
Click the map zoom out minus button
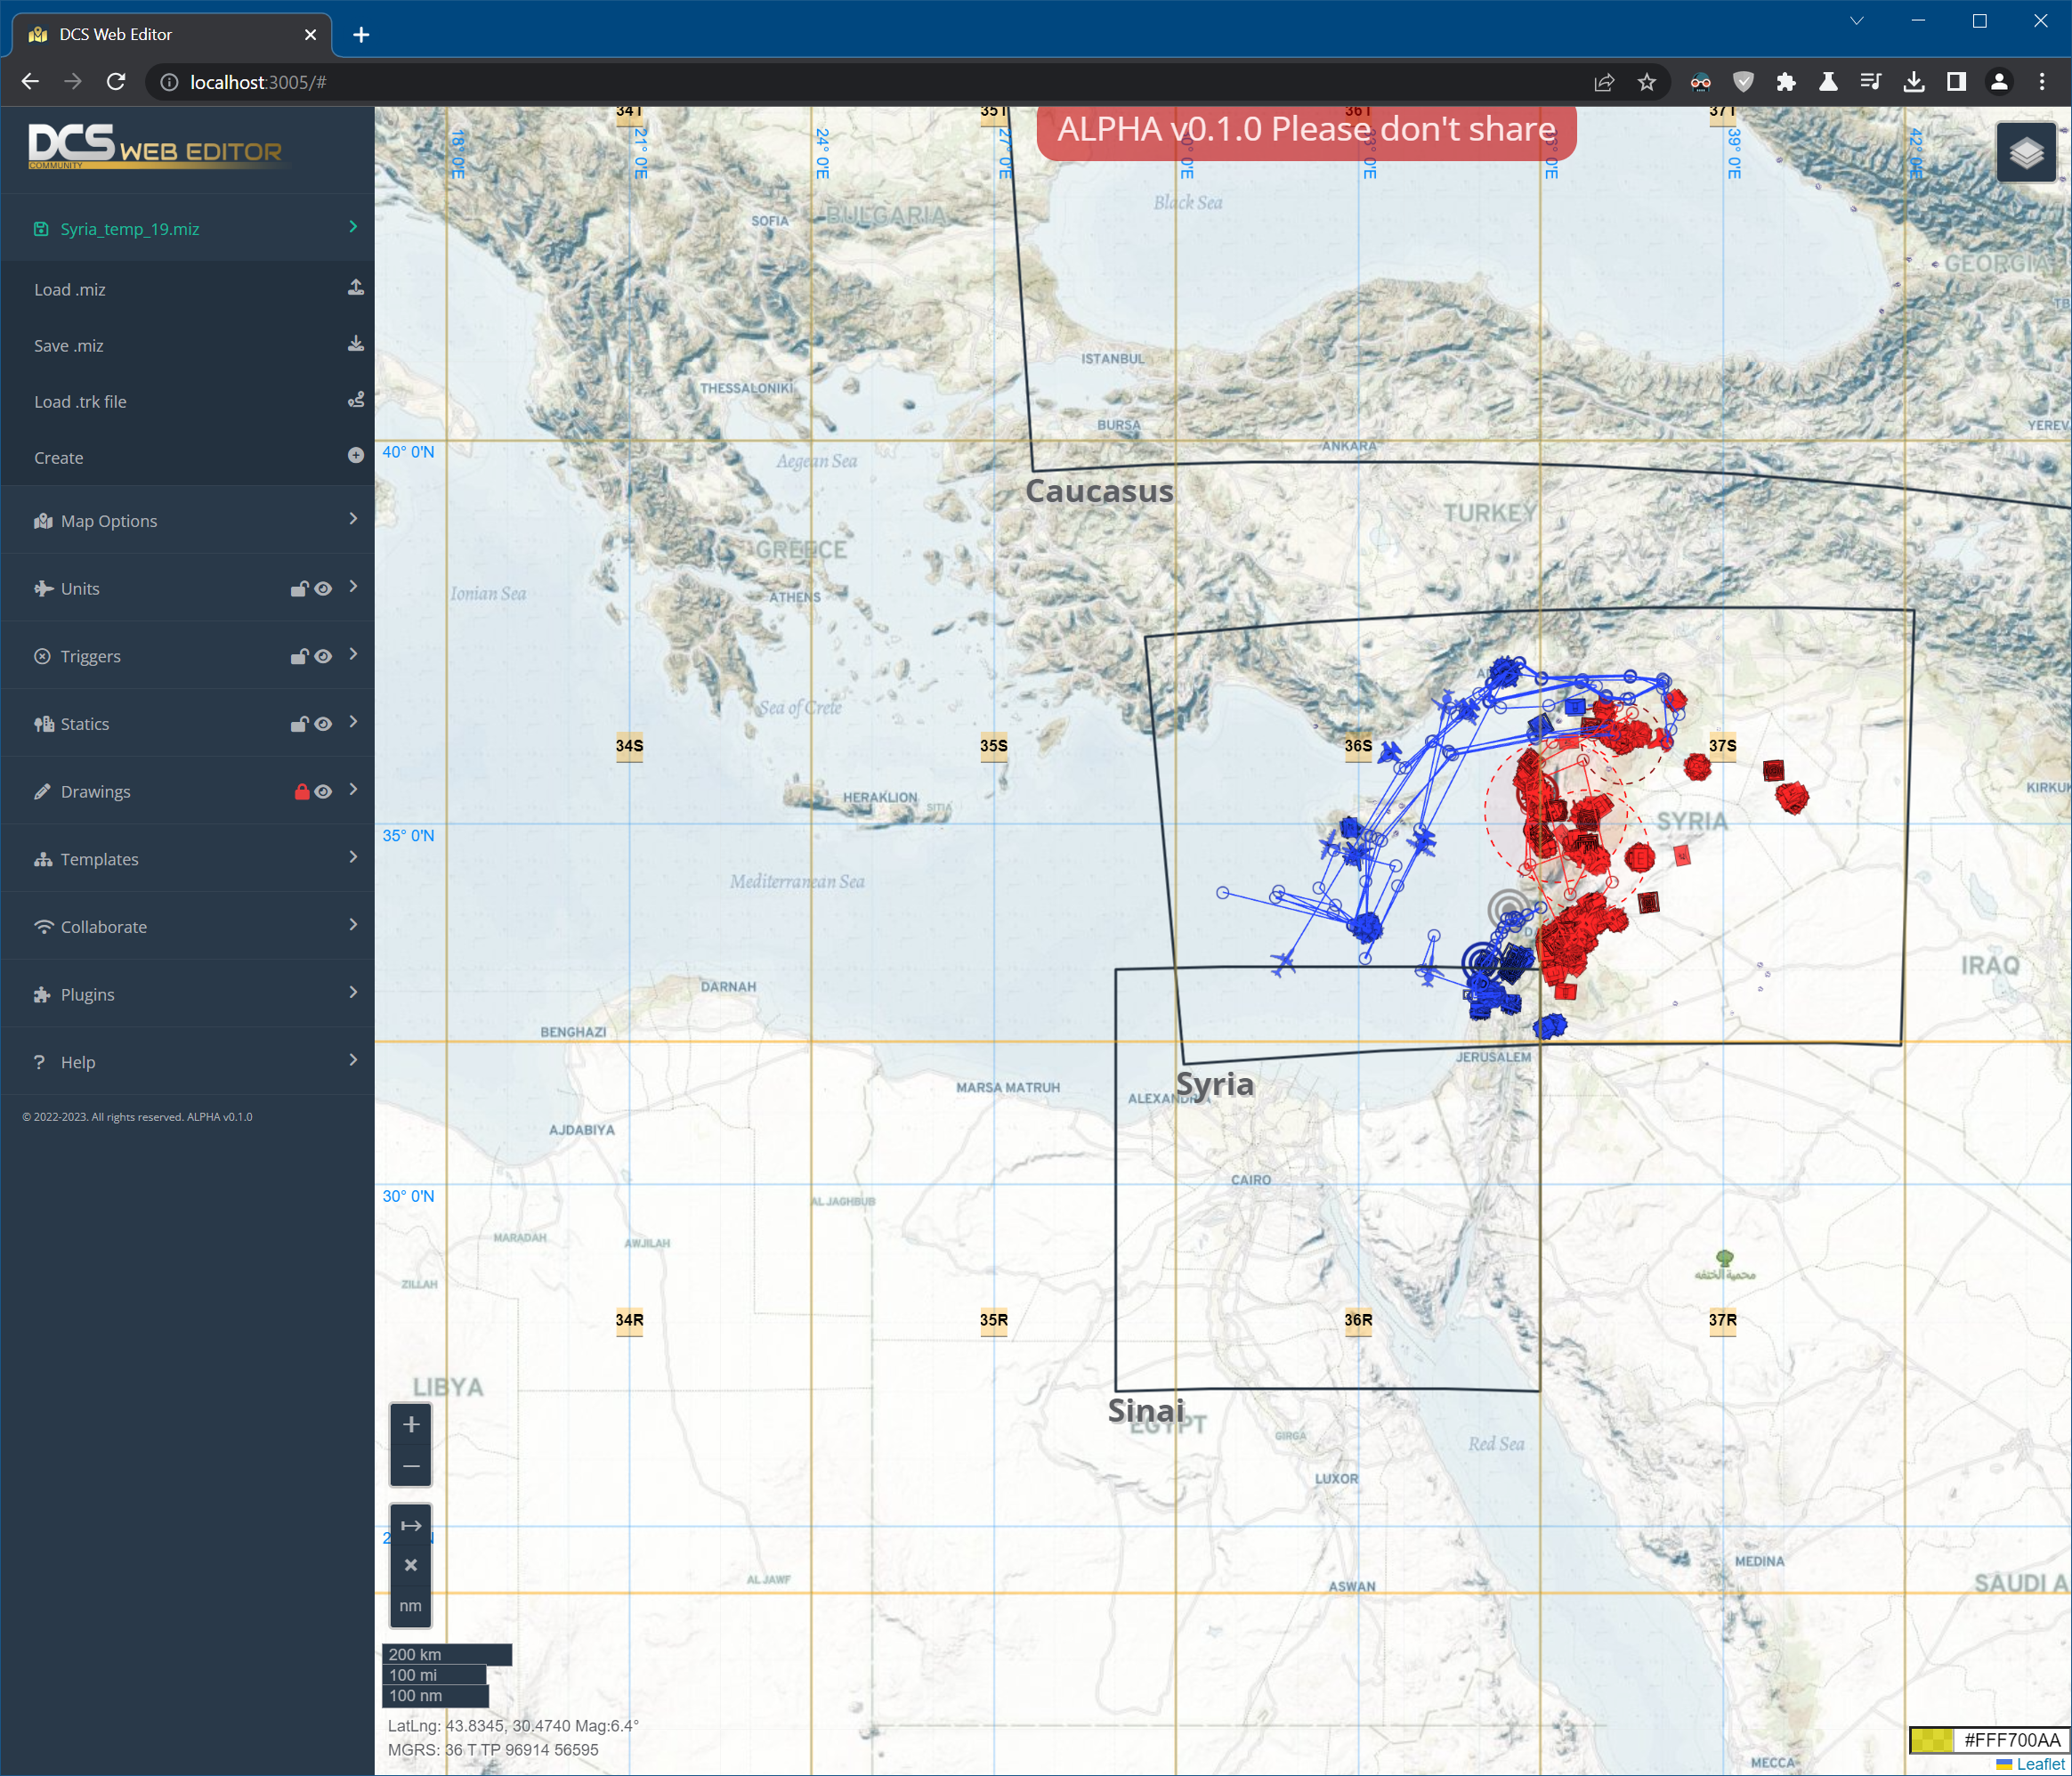(x=410, y=1466)
